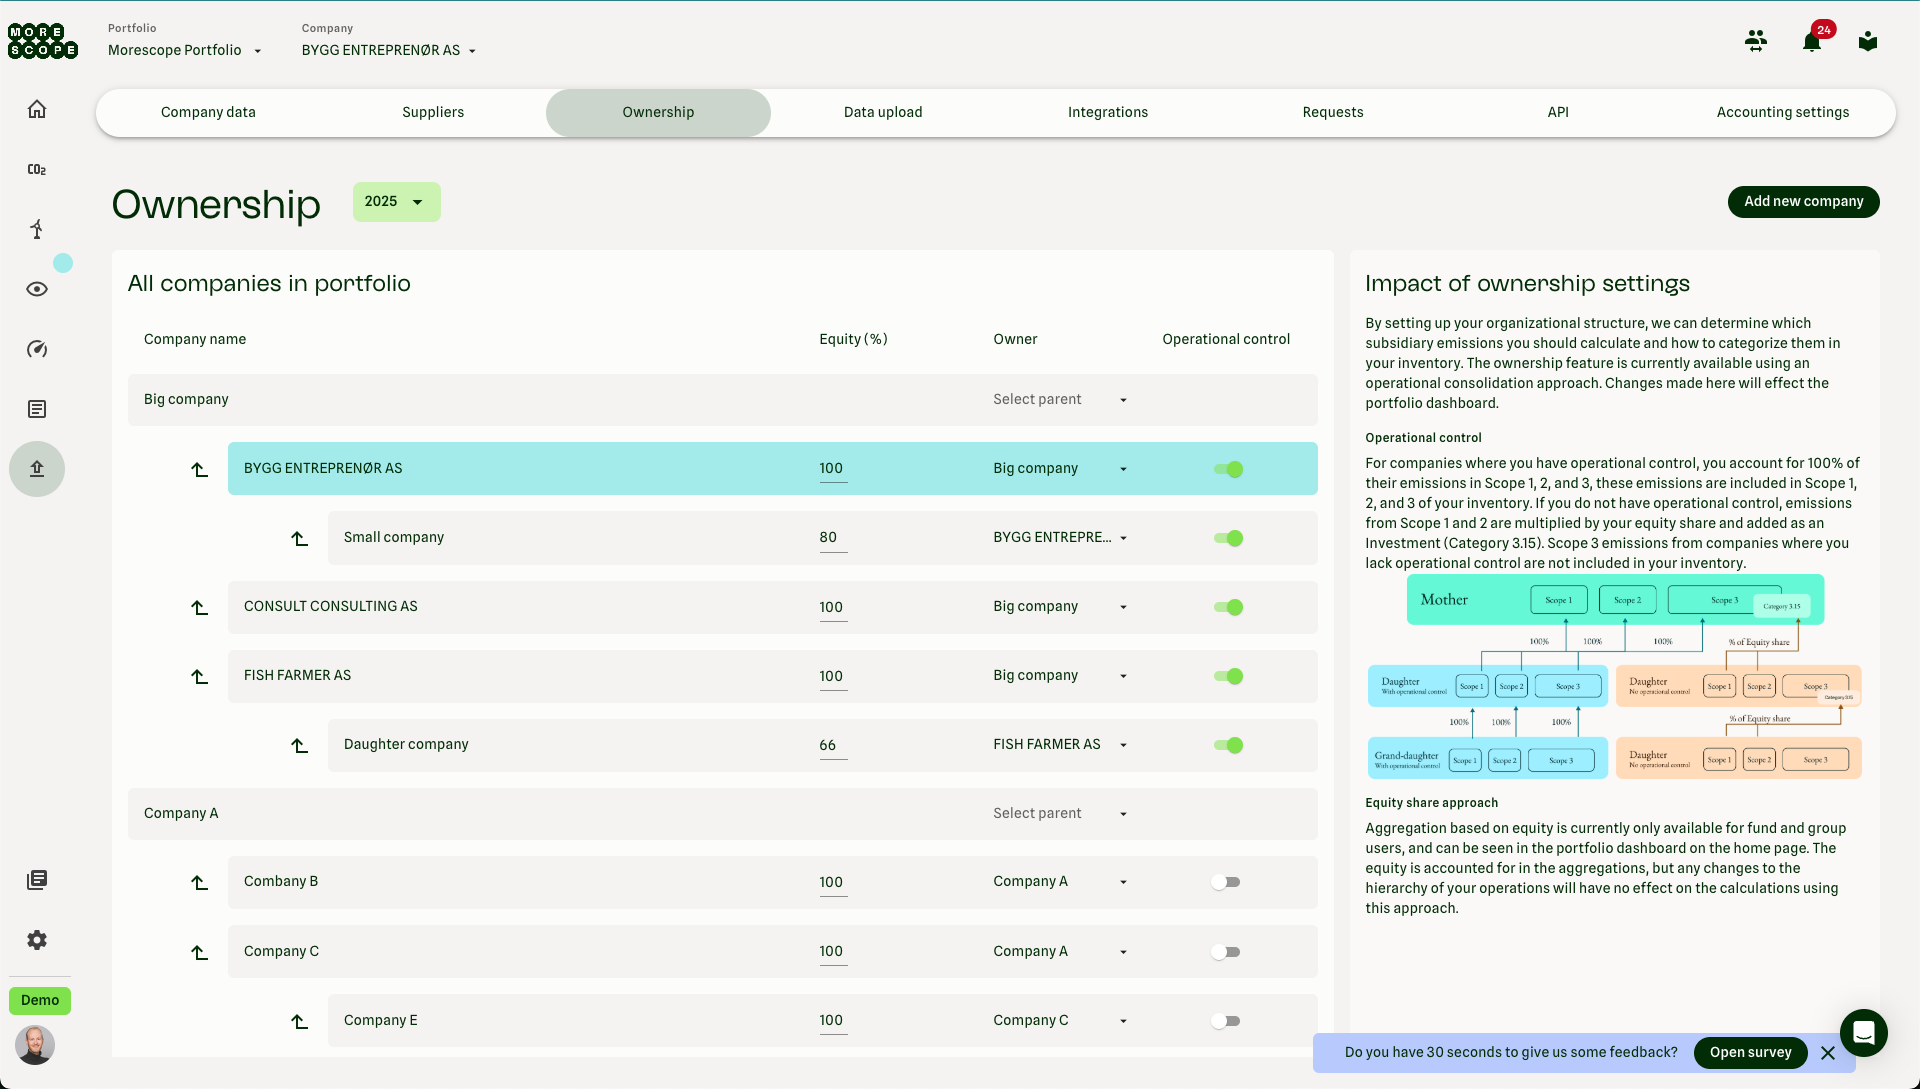
Task: Open the home icon in sidebar
Action: point(37,109)
